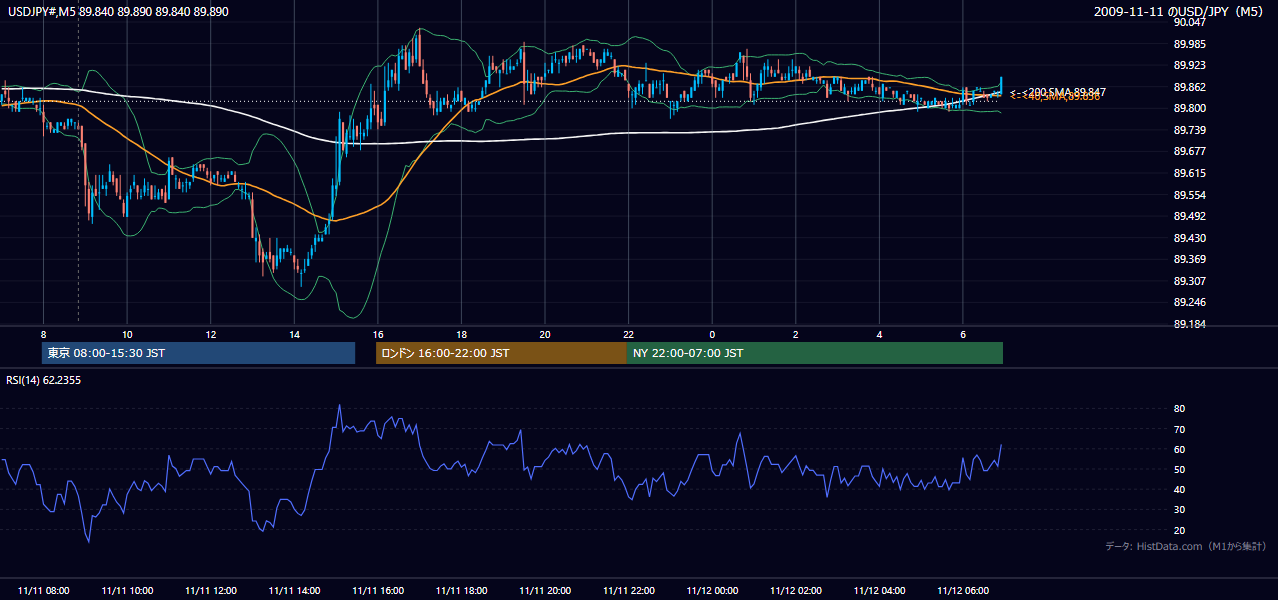
Task: Click price axis label 89.923
Action: pos(1189,65)
